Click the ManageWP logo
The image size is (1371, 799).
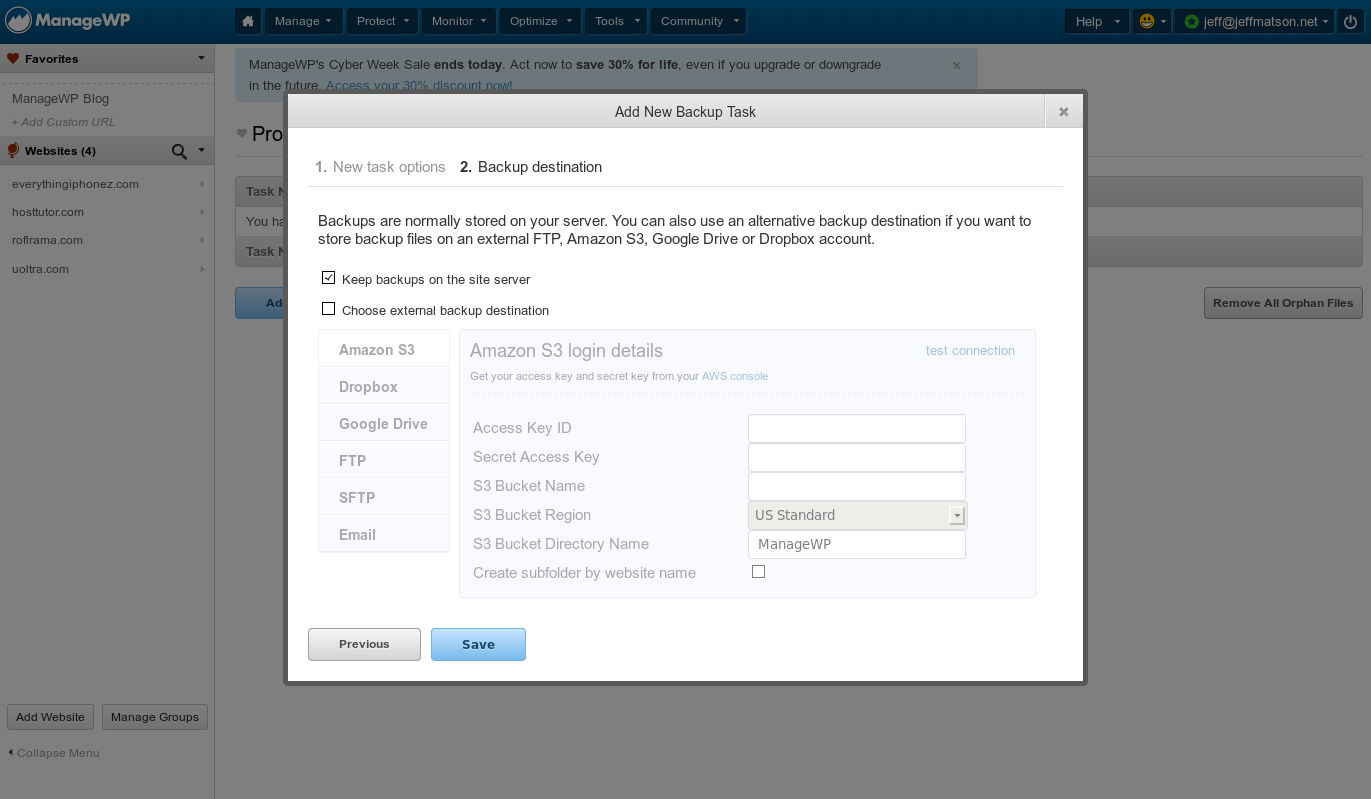68,20
